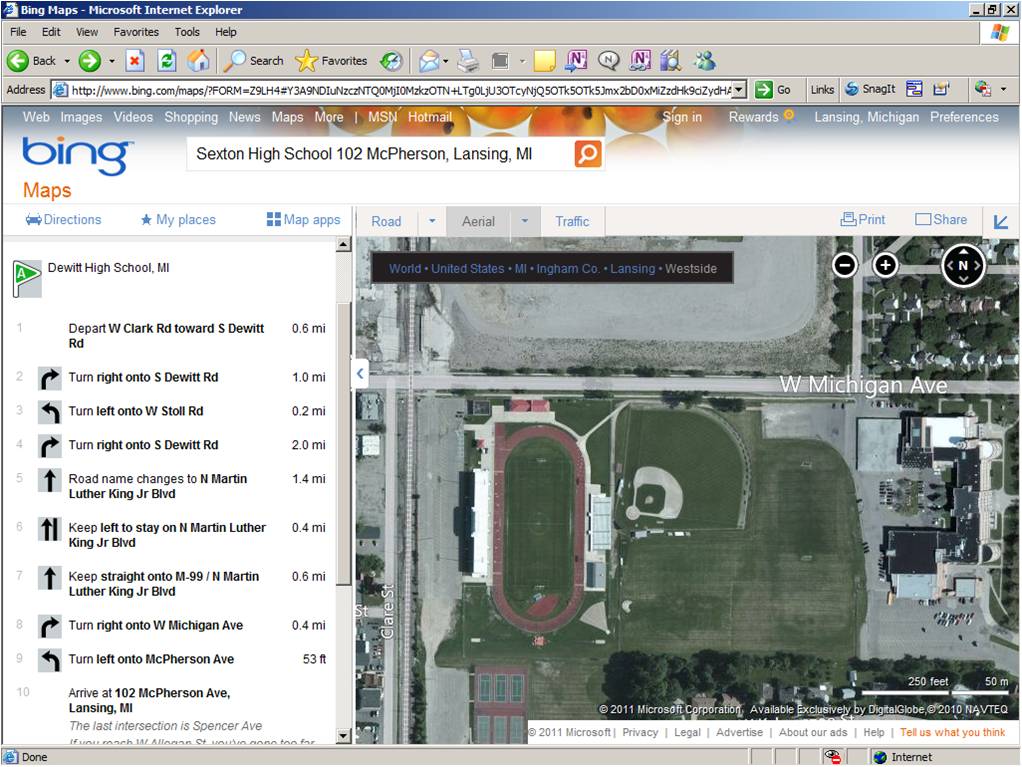
Task: Open My places
Action: [x=178, y=220]
